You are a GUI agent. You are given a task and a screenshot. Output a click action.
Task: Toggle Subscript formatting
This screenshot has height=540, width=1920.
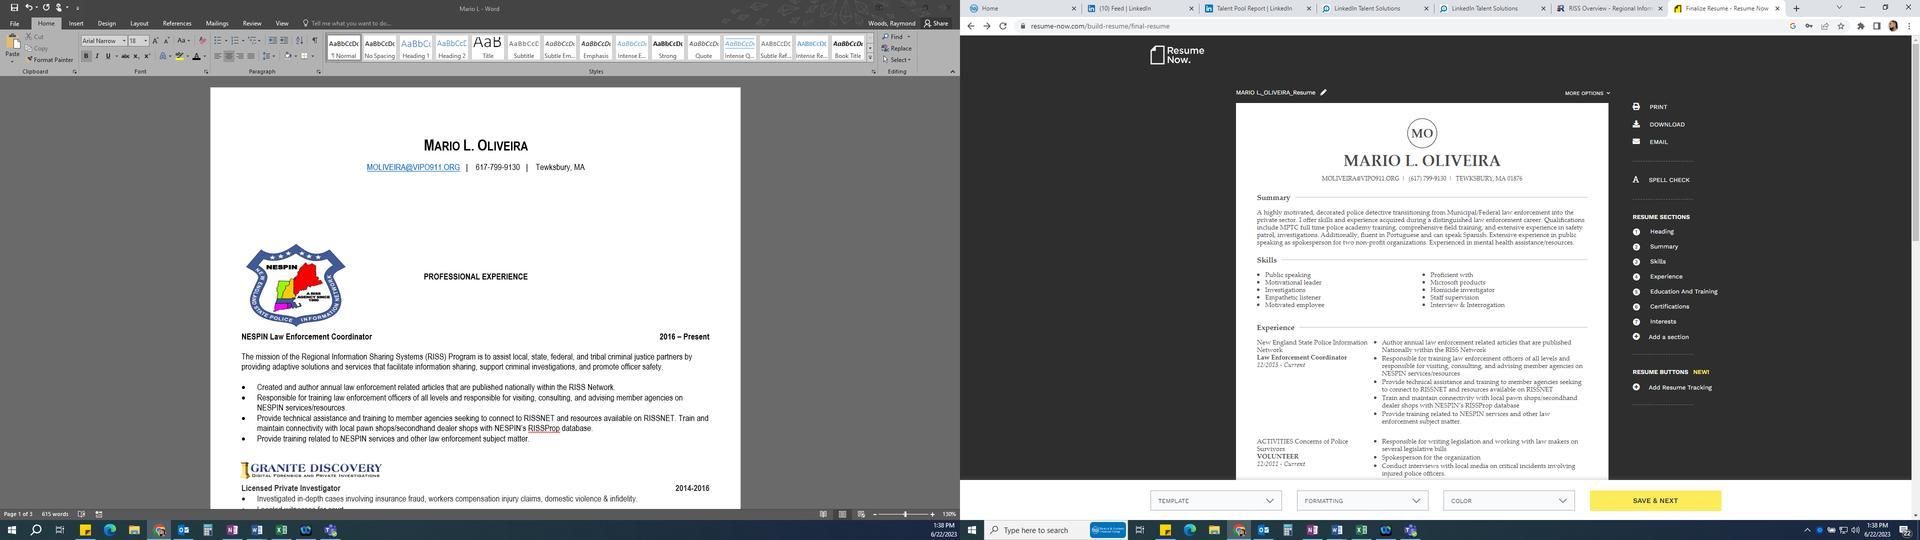click(136, 56)
